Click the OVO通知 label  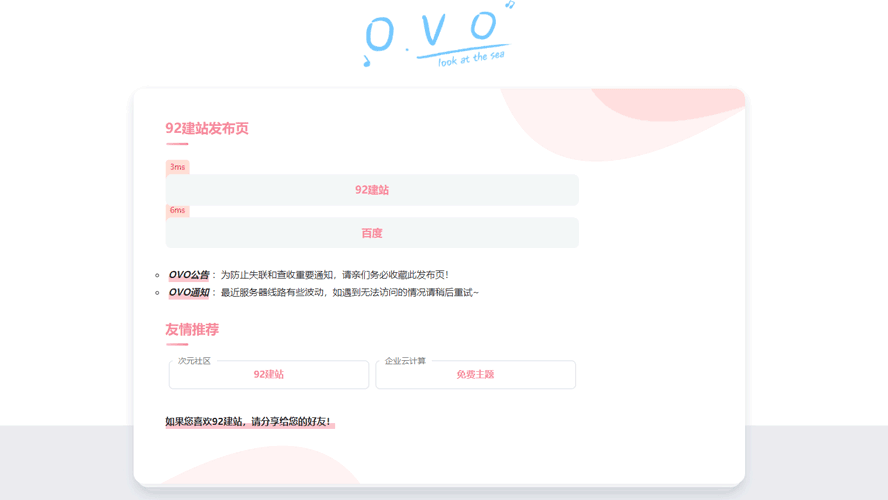click(188, 293)
